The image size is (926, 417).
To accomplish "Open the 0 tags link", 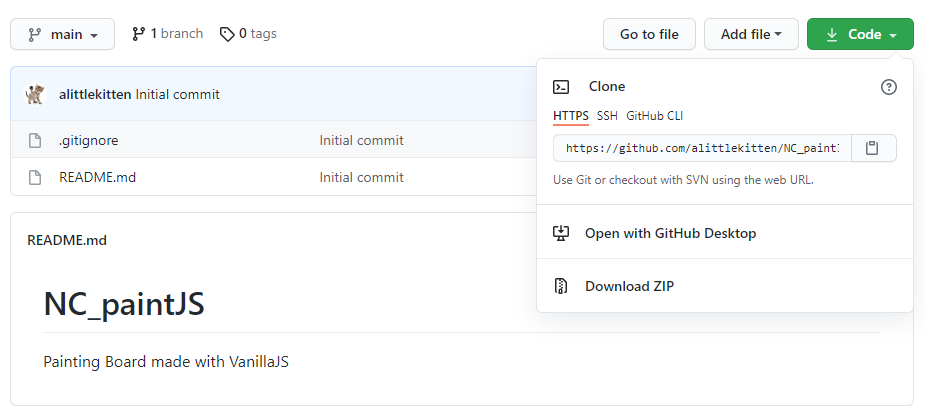I will point(248,34).
